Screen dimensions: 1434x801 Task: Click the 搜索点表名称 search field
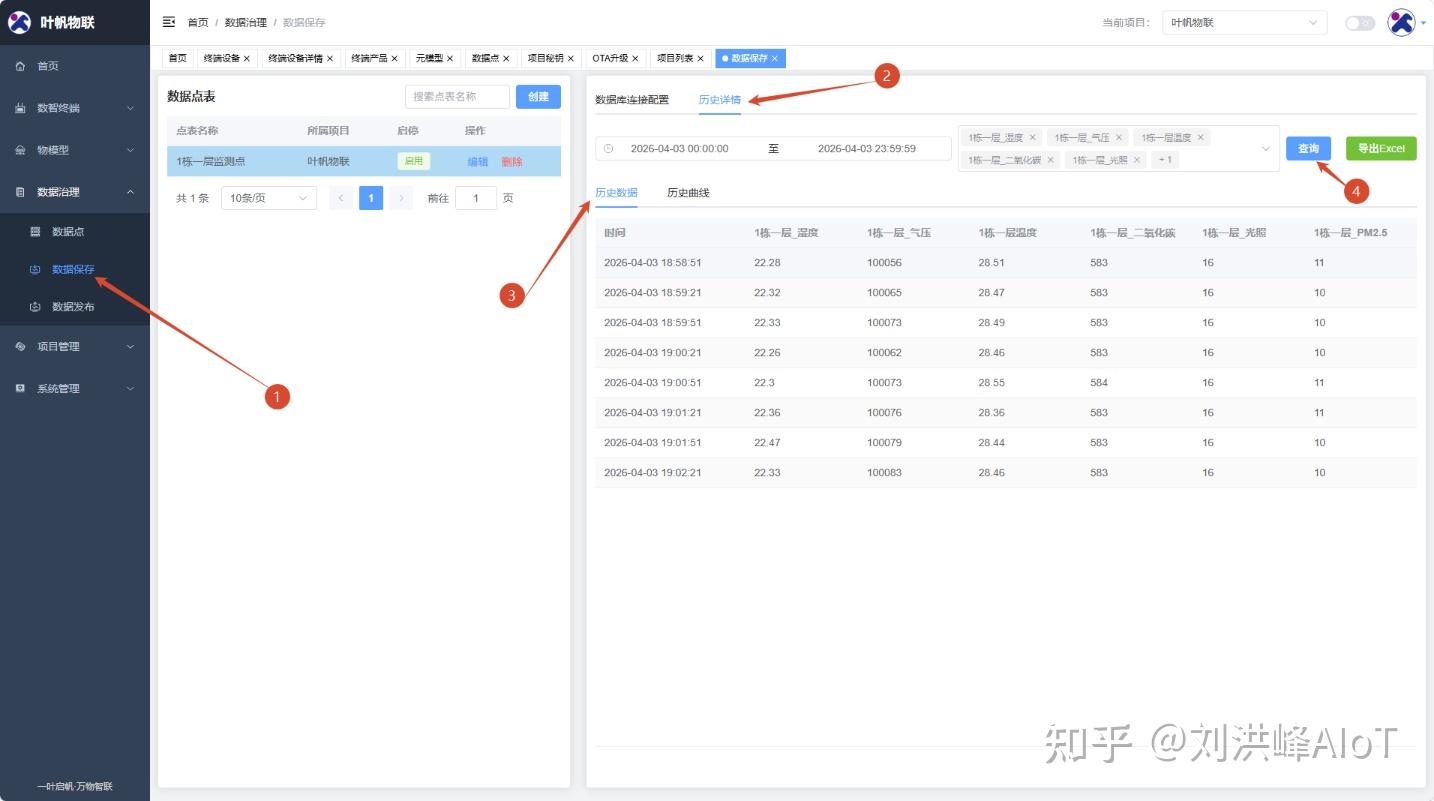pos(457,96)
